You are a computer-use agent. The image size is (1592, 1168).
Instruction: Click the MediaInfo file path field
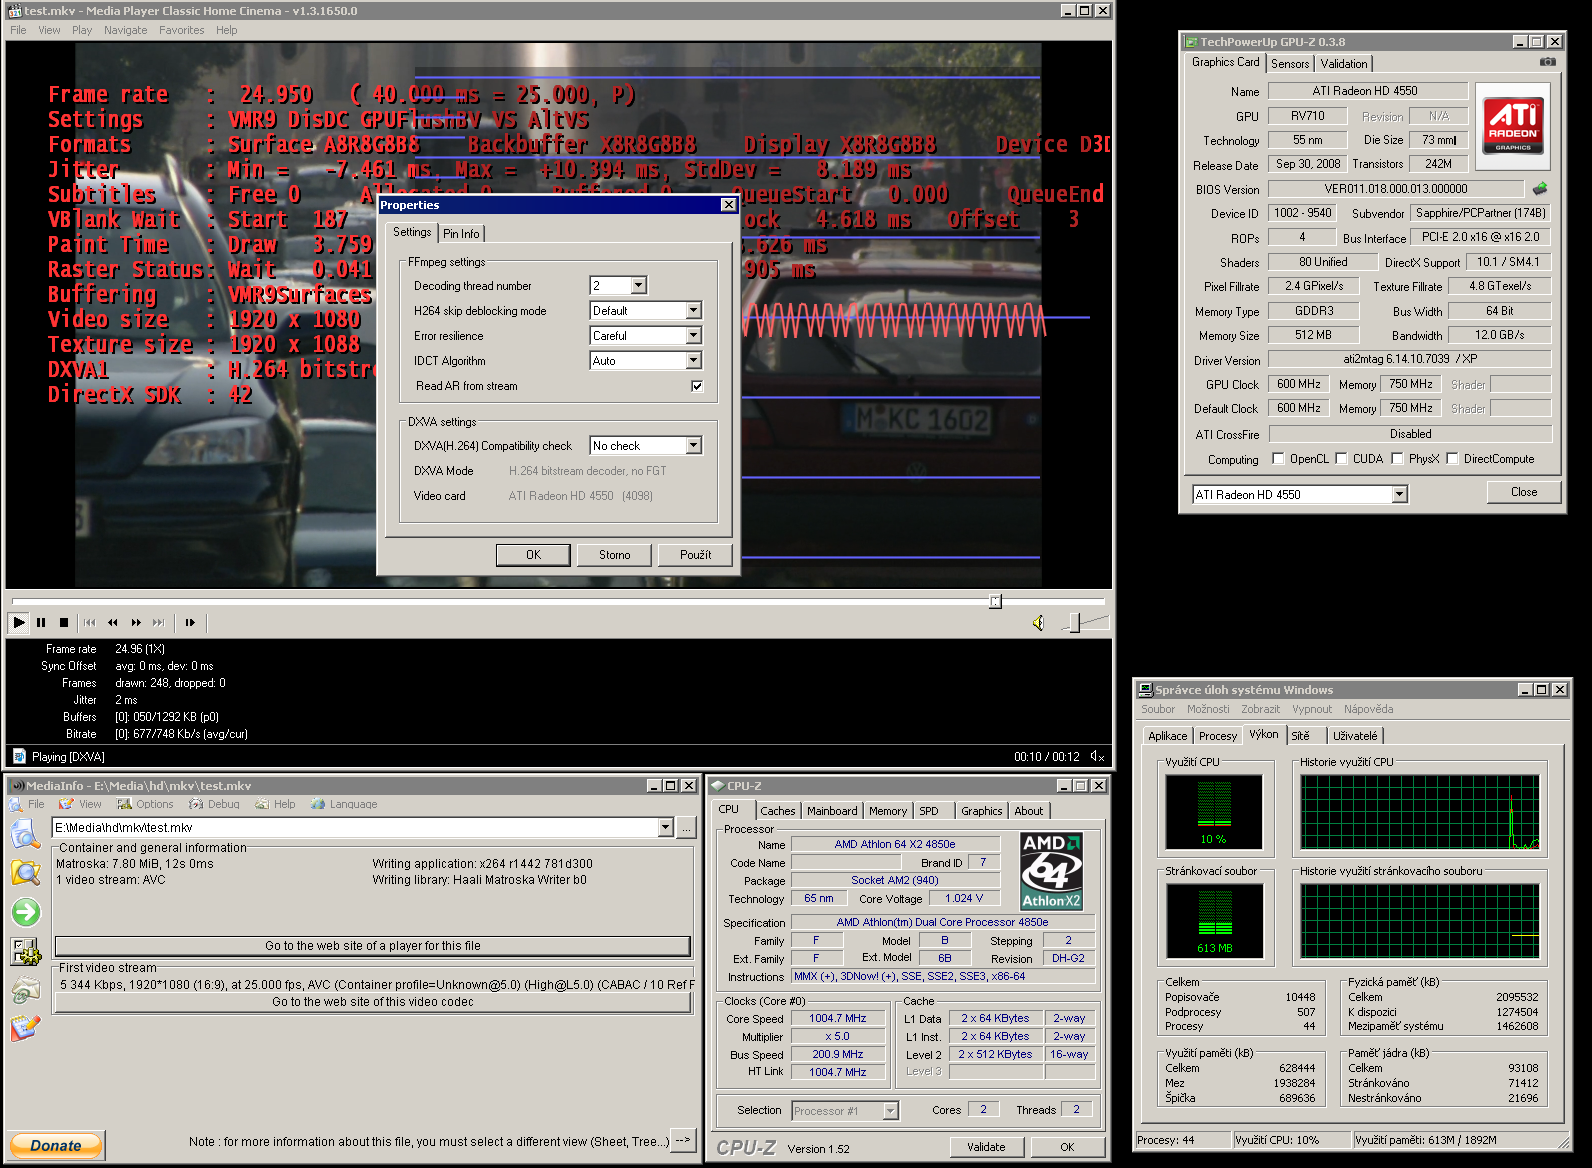355,827
